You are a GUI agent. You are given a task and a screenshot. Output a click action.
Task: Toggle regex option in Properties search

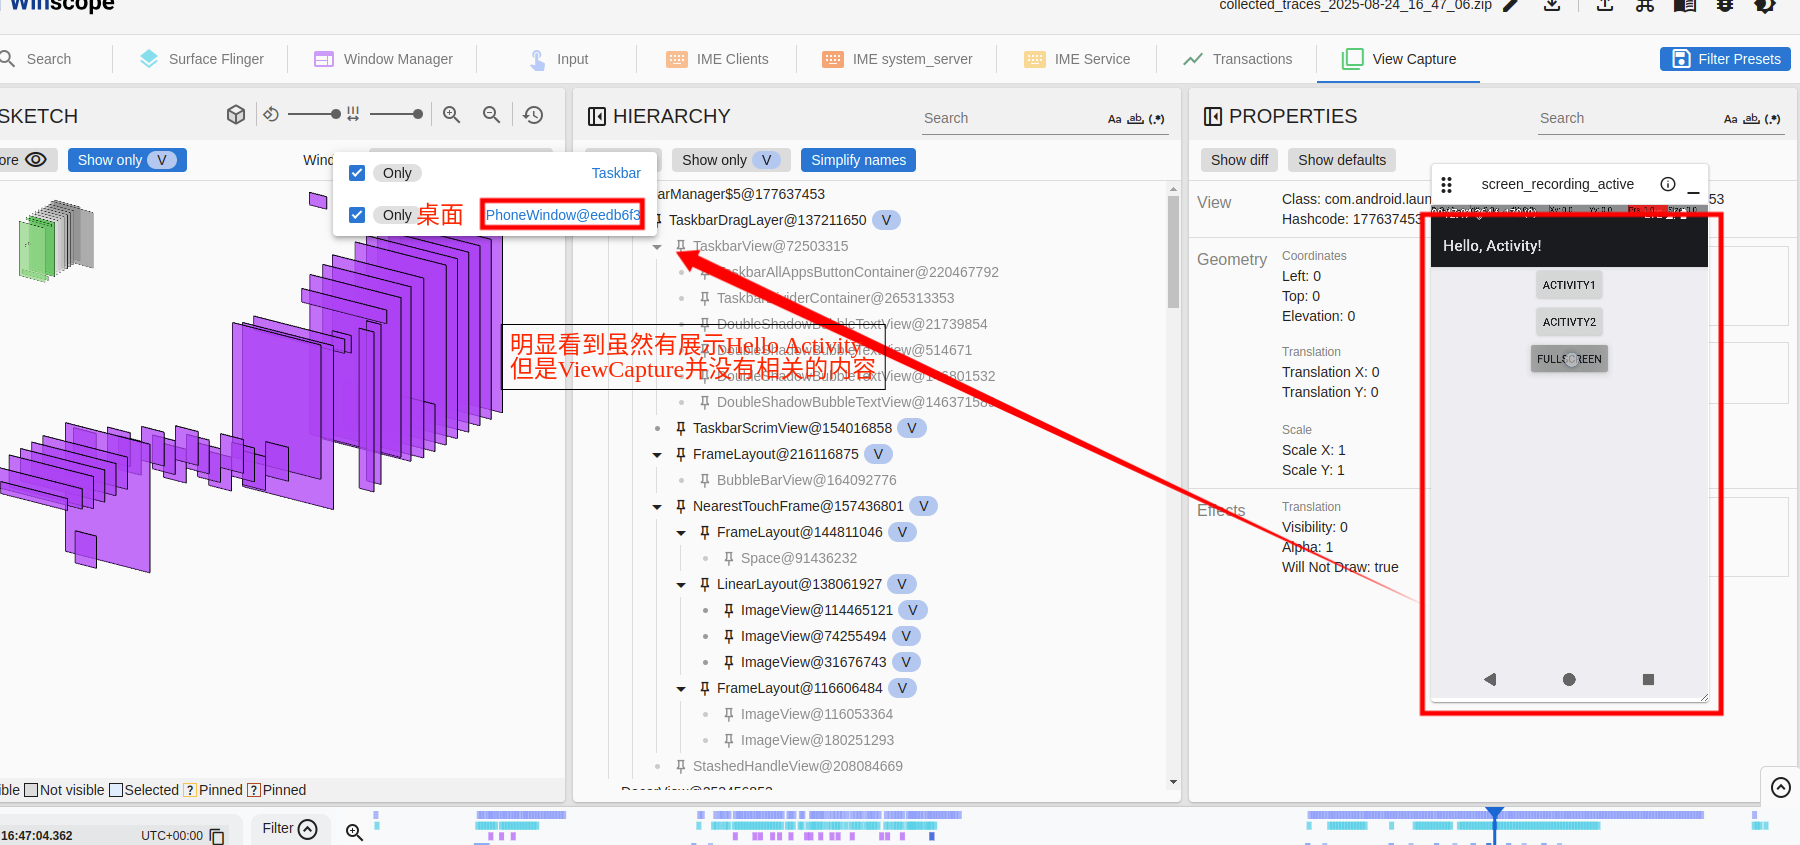click(x=1773, y=119)
